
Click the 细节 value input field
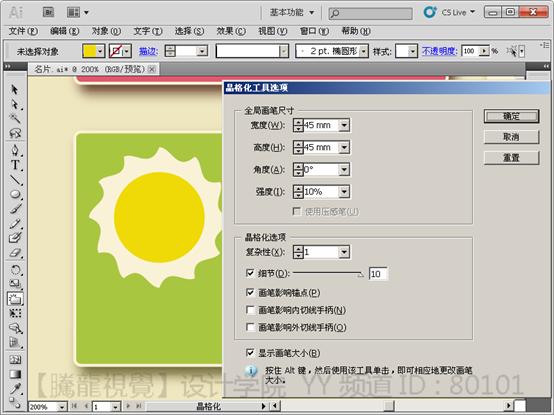[x=378, y=274]
